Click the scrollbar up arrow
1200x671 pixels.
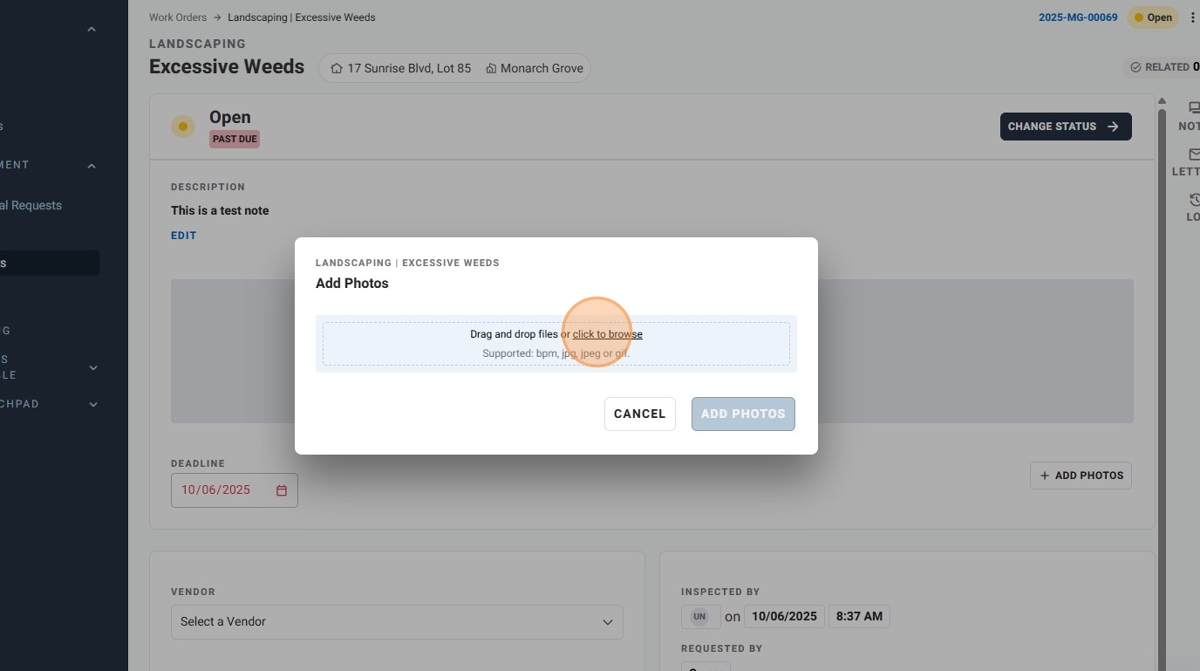1162,101
